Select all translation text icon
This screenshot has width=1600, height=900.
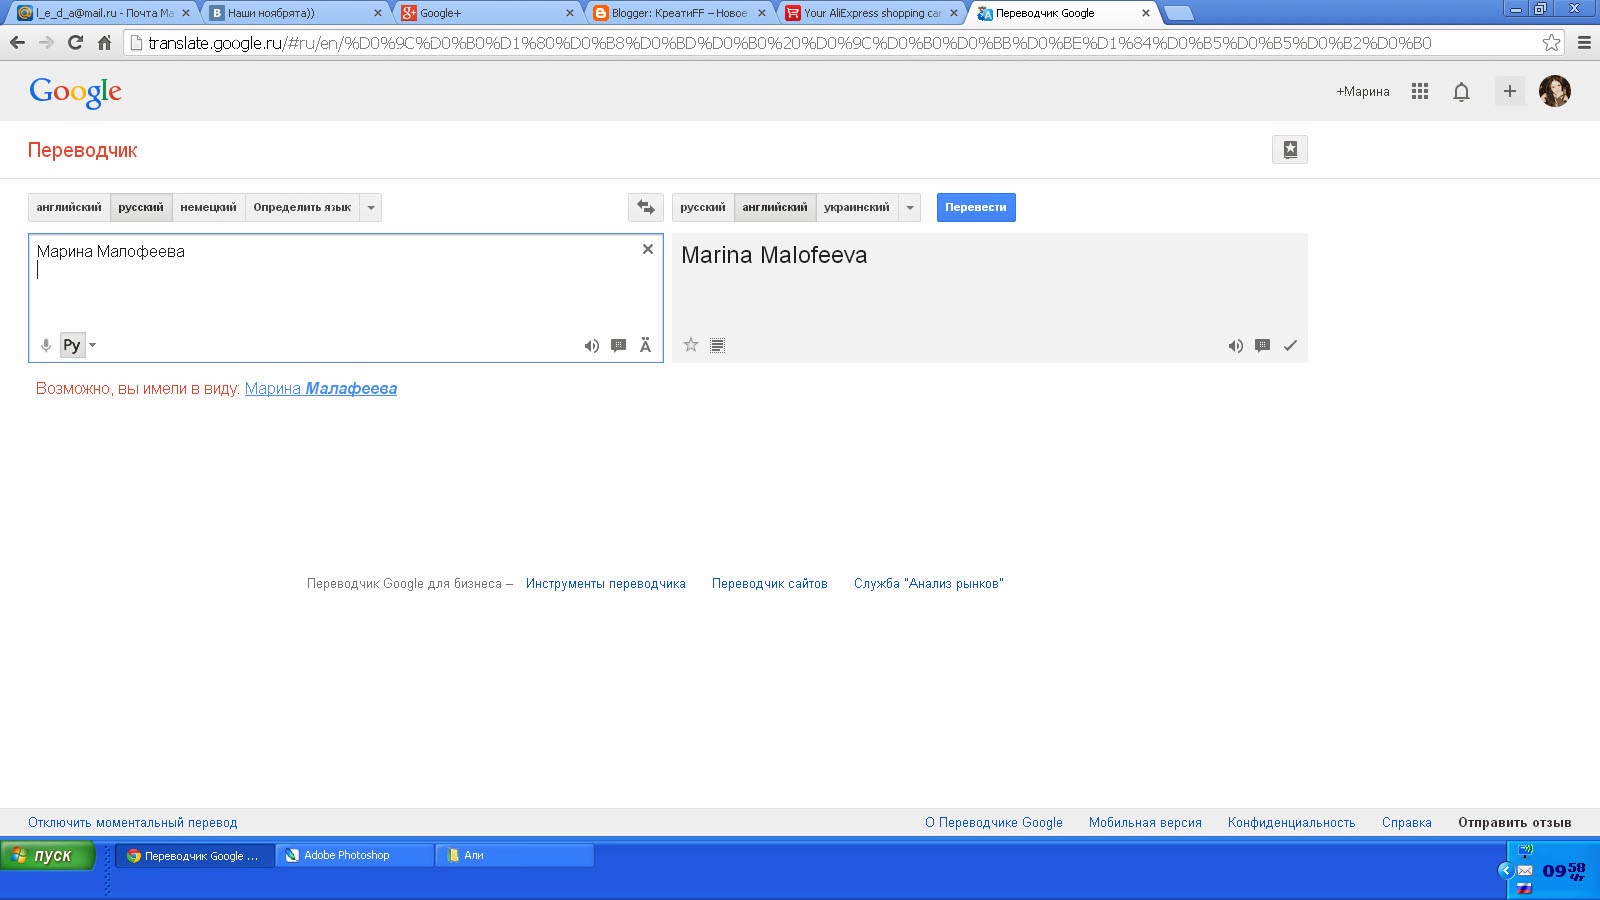(717, 345)
